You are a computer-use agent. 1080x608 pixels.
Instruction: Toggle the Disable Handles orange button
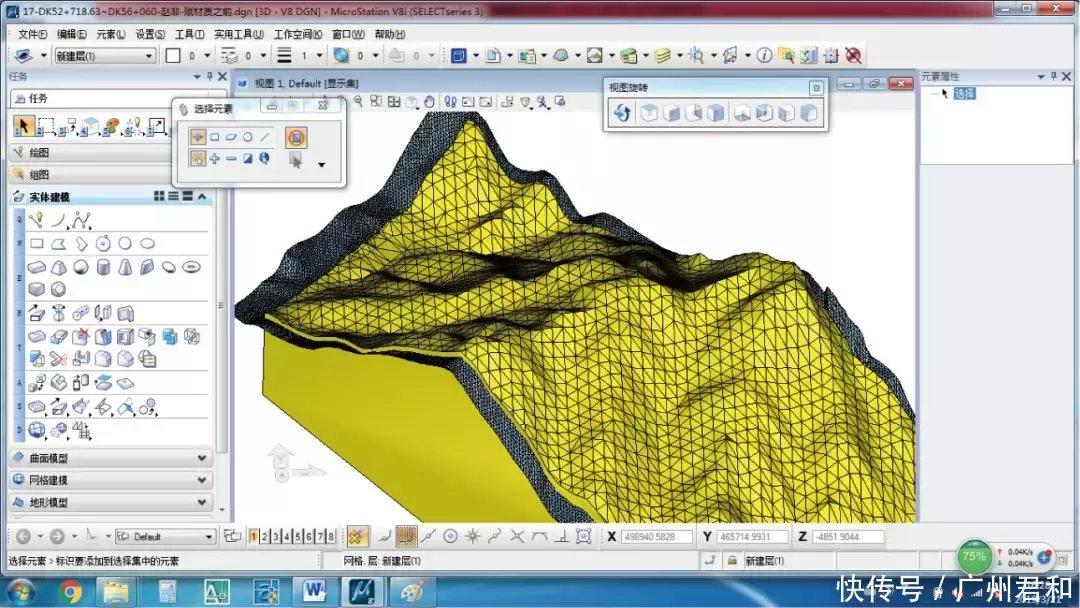296,137
